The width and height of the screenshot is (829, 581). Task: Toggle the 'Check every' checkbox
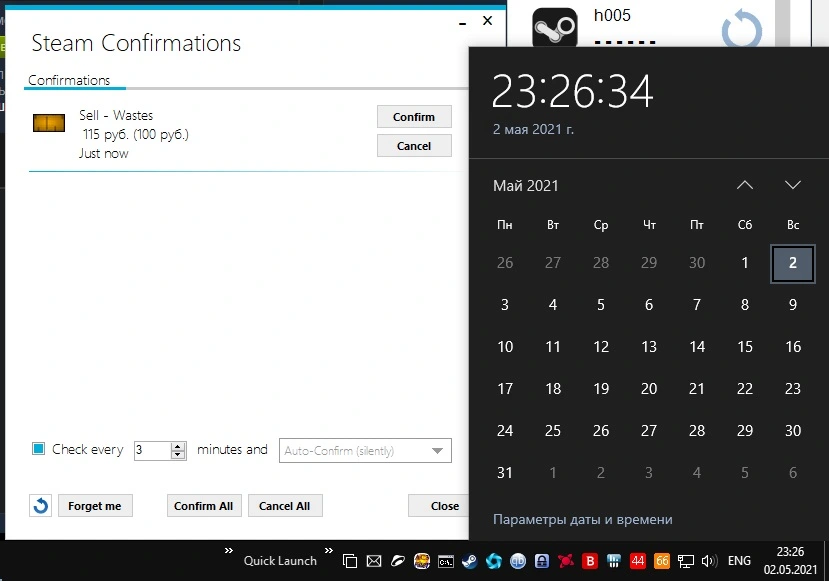(x=39, y=449)
